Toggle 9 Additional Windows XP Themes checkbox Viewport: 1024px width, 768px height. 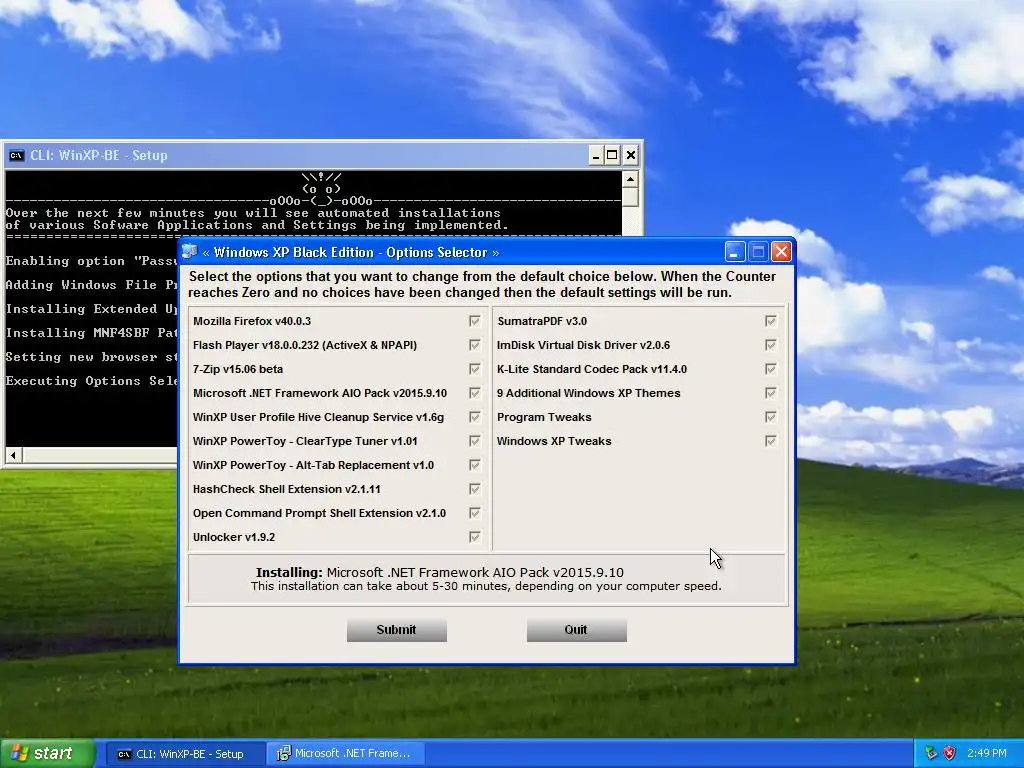click(x=771, y=393)
